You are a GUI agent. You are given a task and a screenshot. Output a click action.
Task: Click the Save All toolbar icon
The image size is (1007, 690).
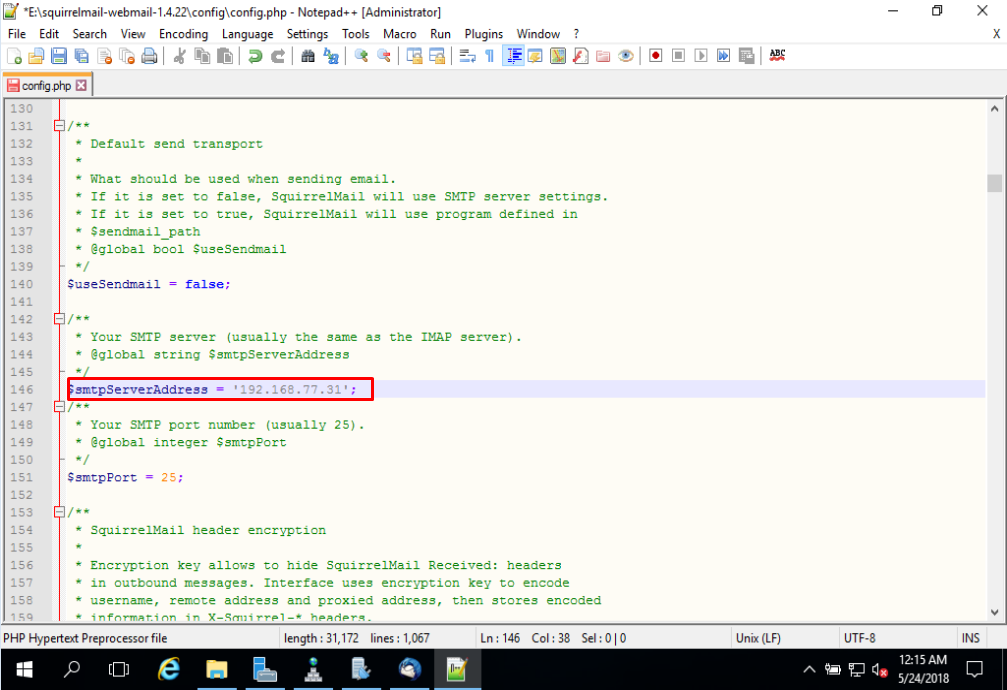82,57
